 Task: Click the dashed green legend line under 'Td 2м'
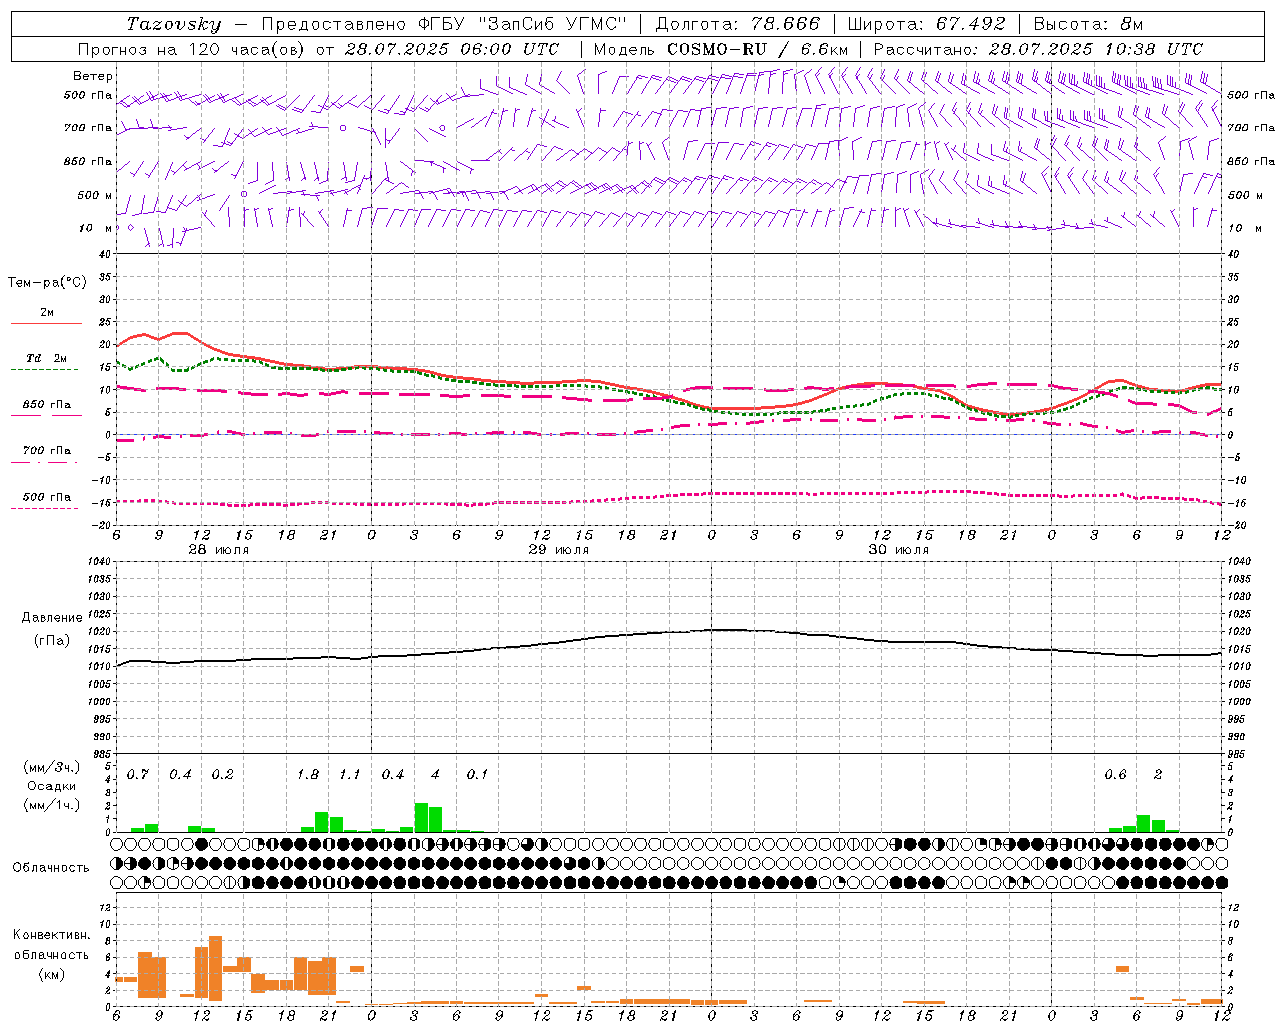click(45, 369)
